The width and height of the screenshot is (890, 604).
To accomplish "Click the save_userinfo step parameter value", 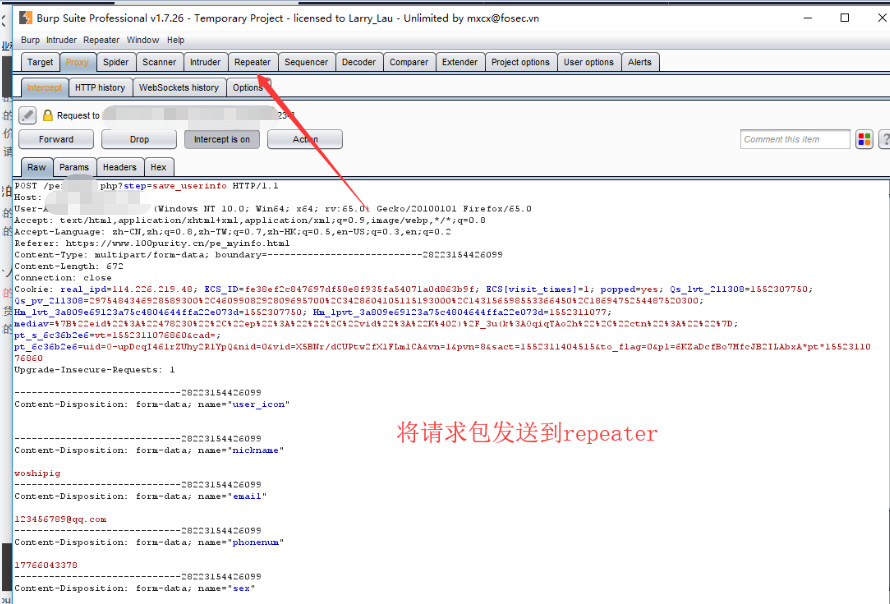I will [190, 186].
